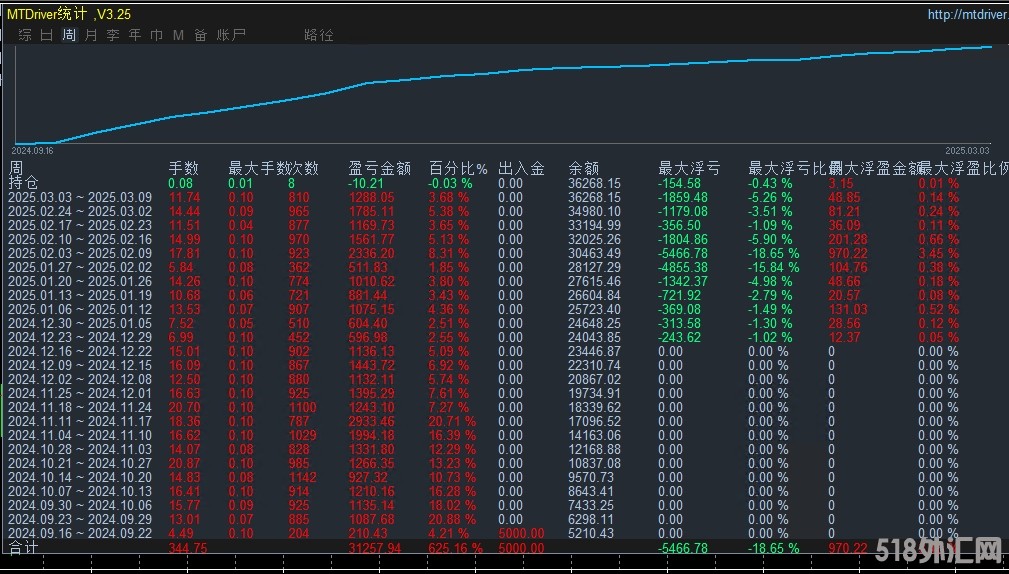Click the total percentage 625.16 %
Screen dimensions: 1009x574
coord(456,549)
